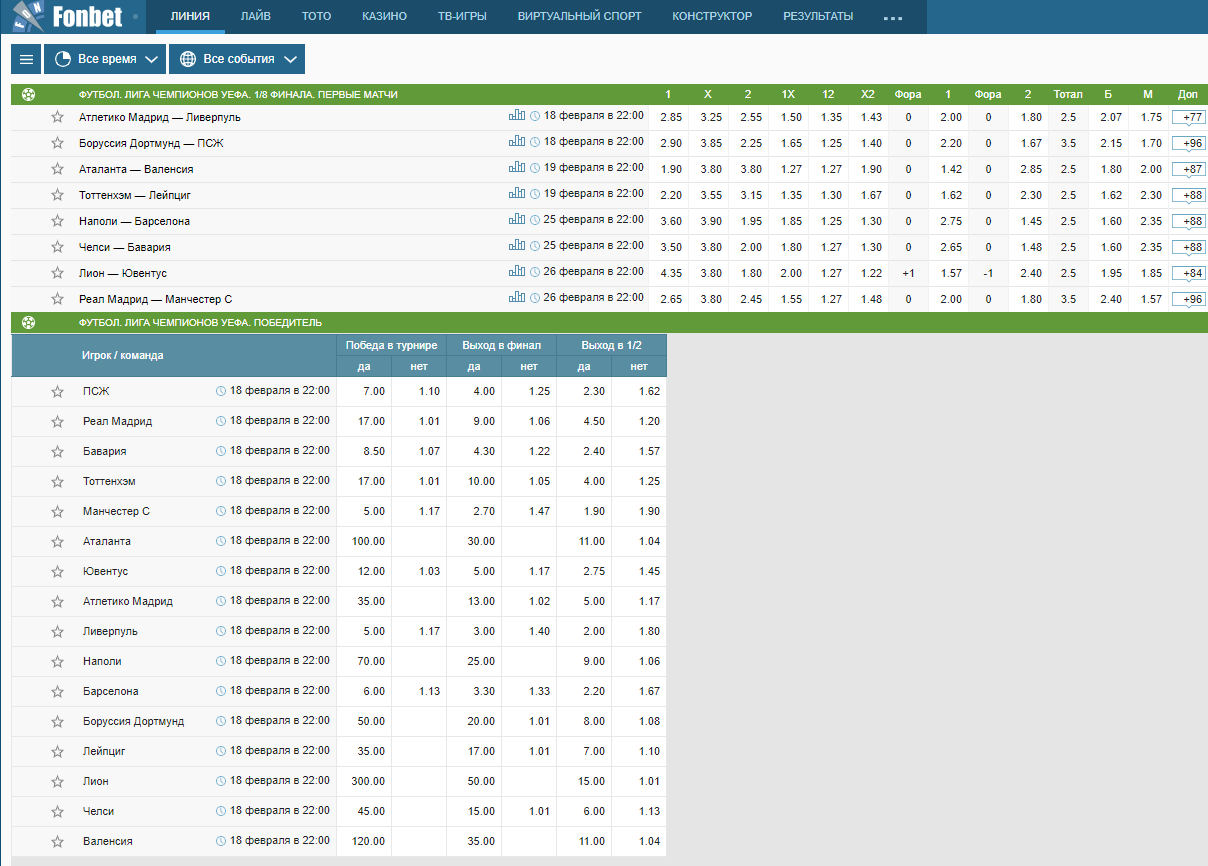The width and height of the screenshot is (1208, 866).
Task: Open the hamburger menu button
Action: [x=26, y=59]
